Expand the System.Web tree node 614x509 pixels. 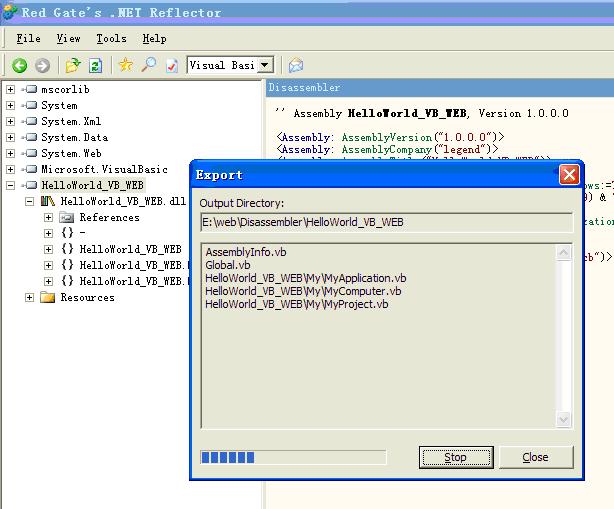[x=10, y=153]
